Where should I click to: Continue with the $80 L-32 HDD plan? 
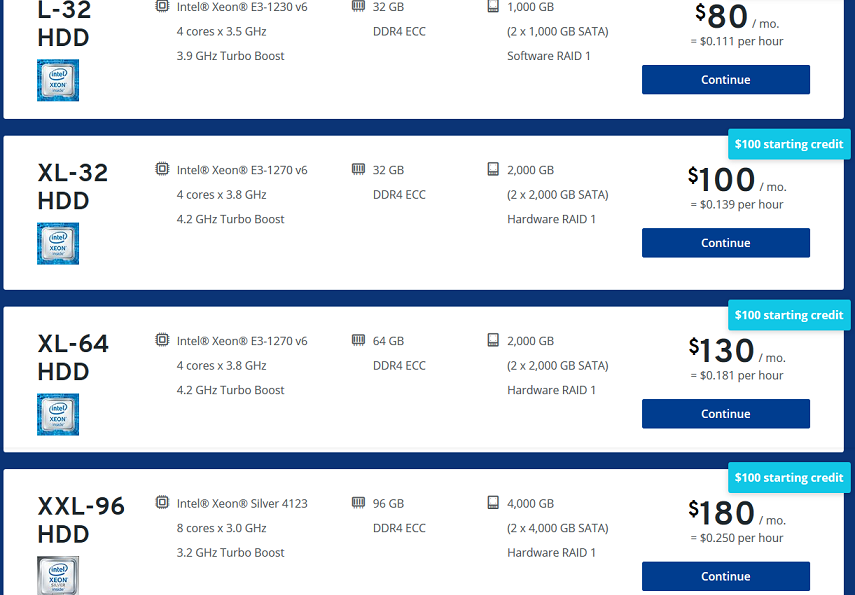click(x=726, y=80)
